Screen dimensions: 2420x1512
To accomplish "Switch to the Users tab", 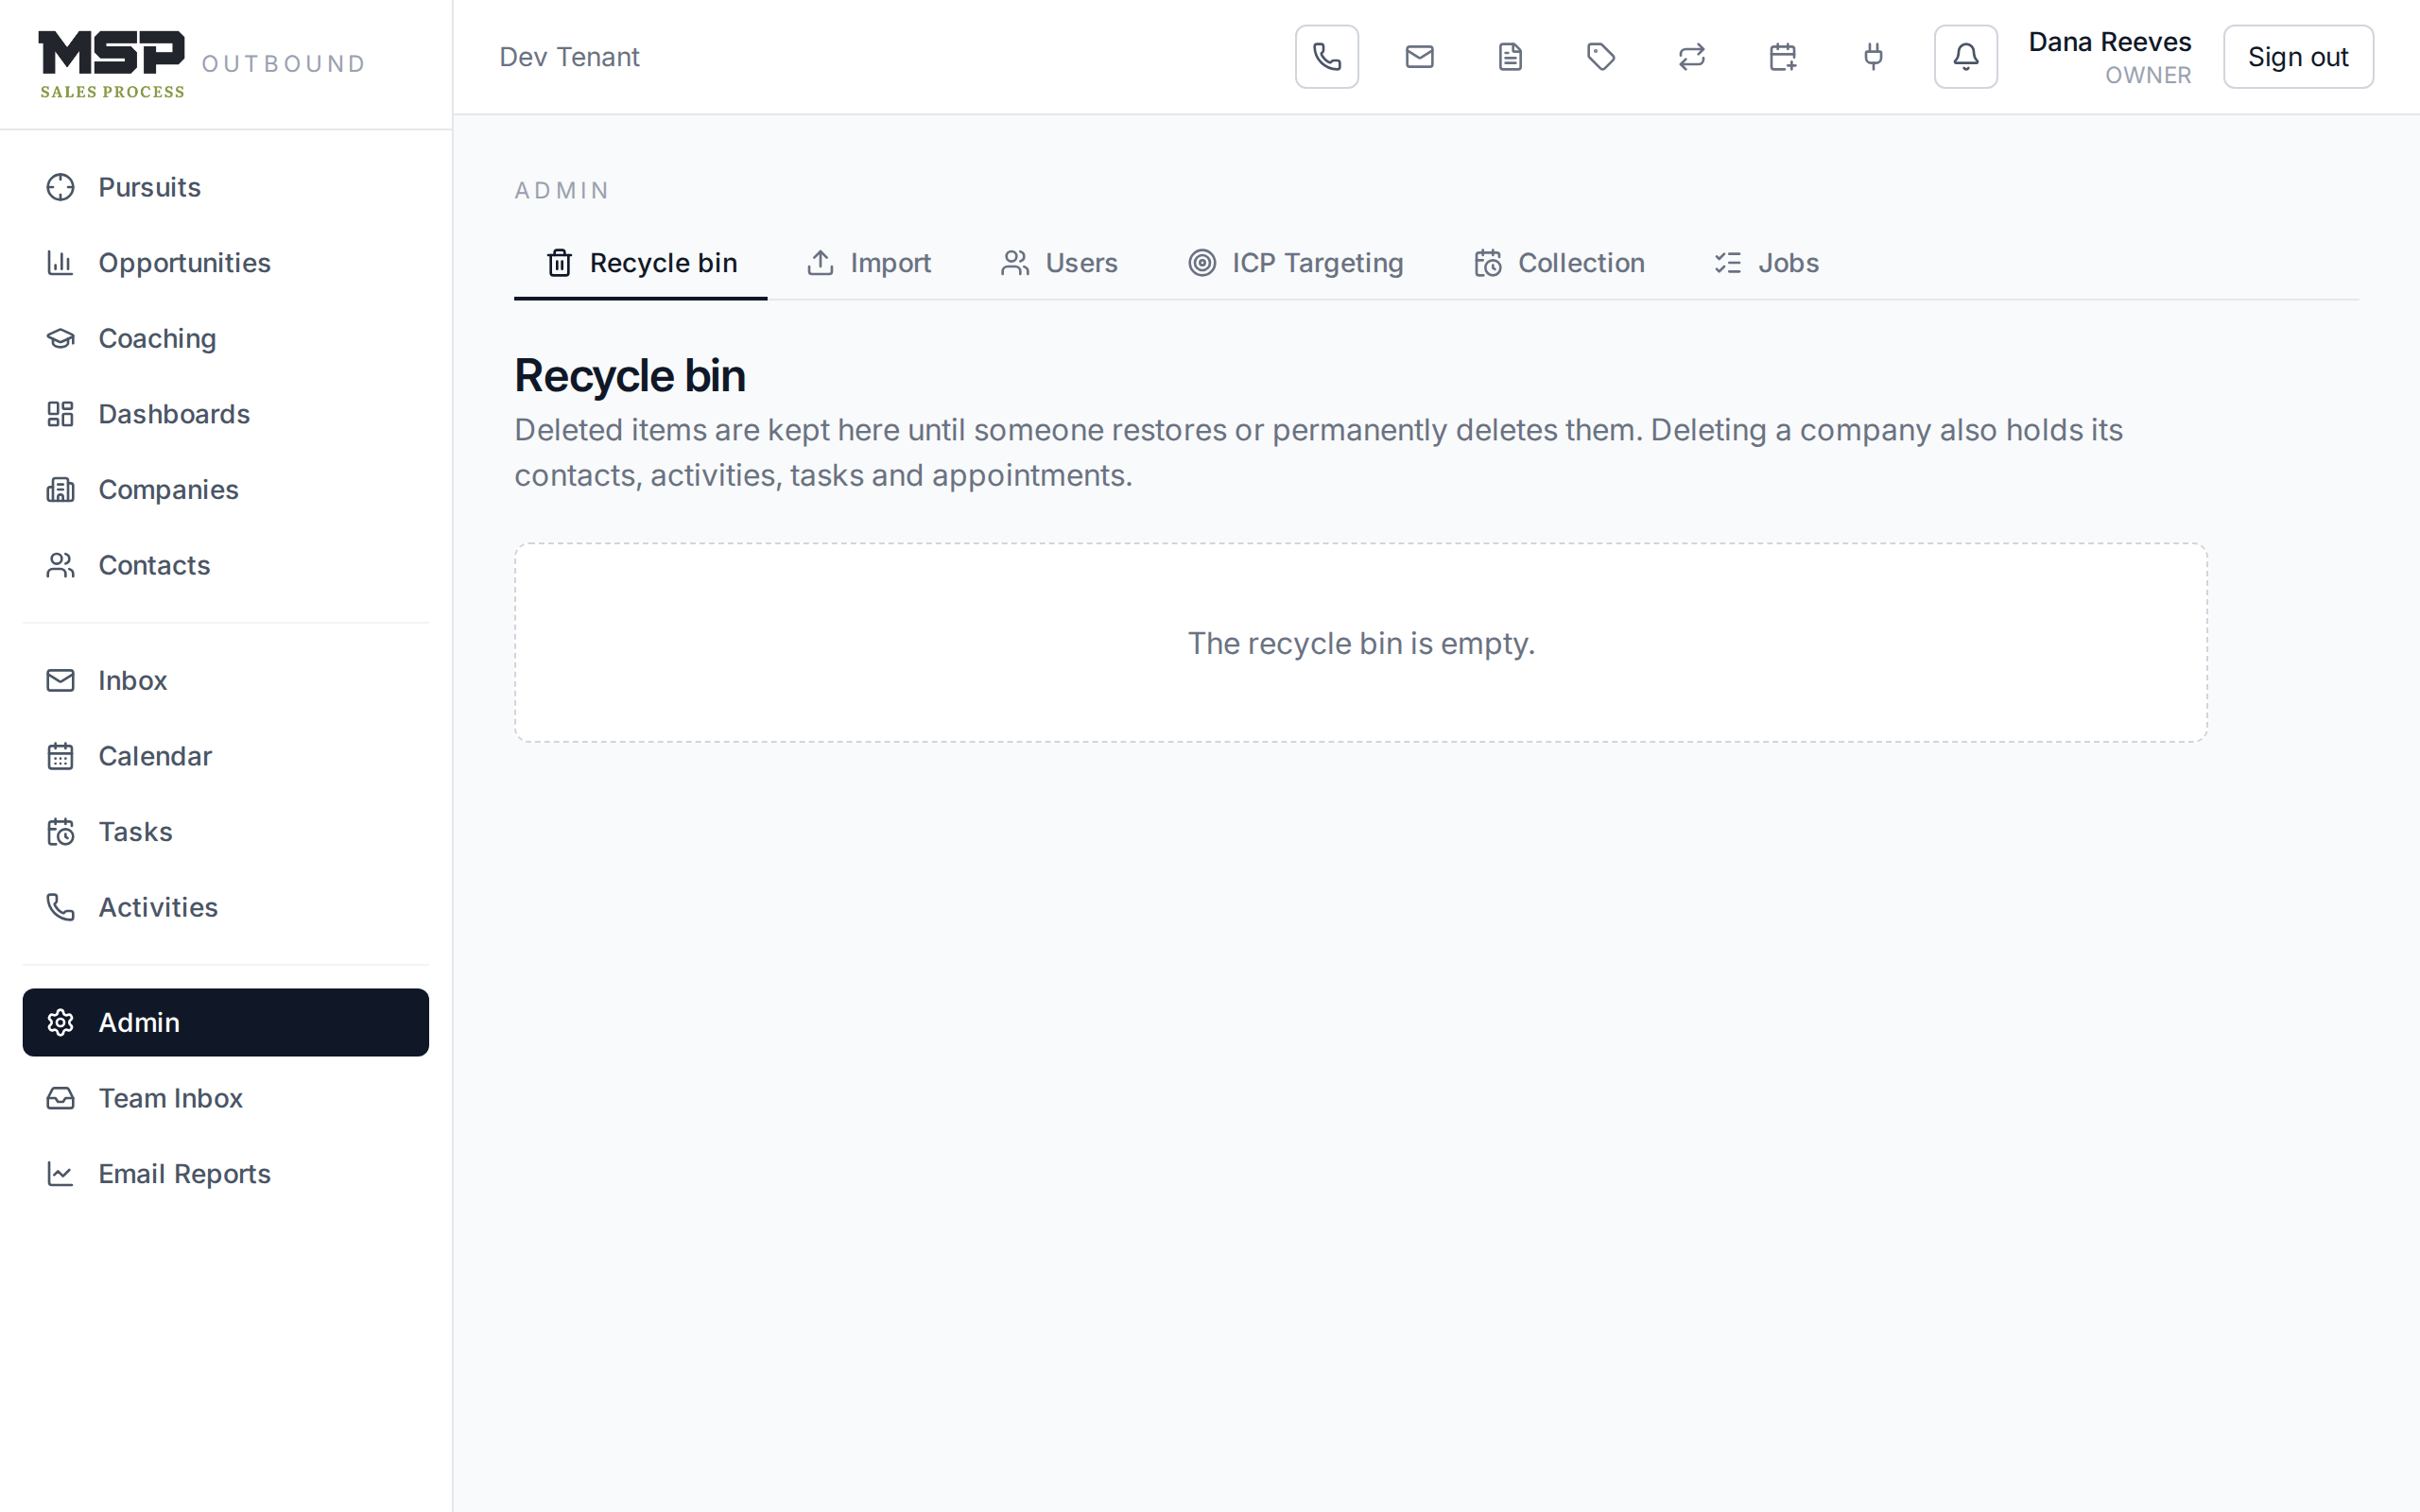I will [1060, 263].
